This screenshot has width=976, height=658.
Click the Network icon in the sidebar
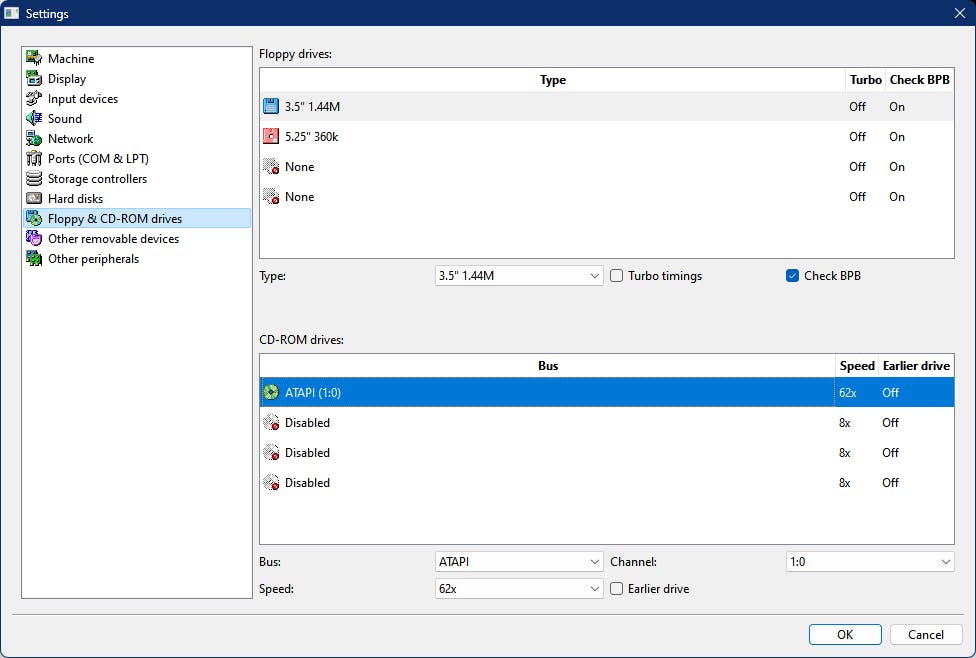coord(34,139)
